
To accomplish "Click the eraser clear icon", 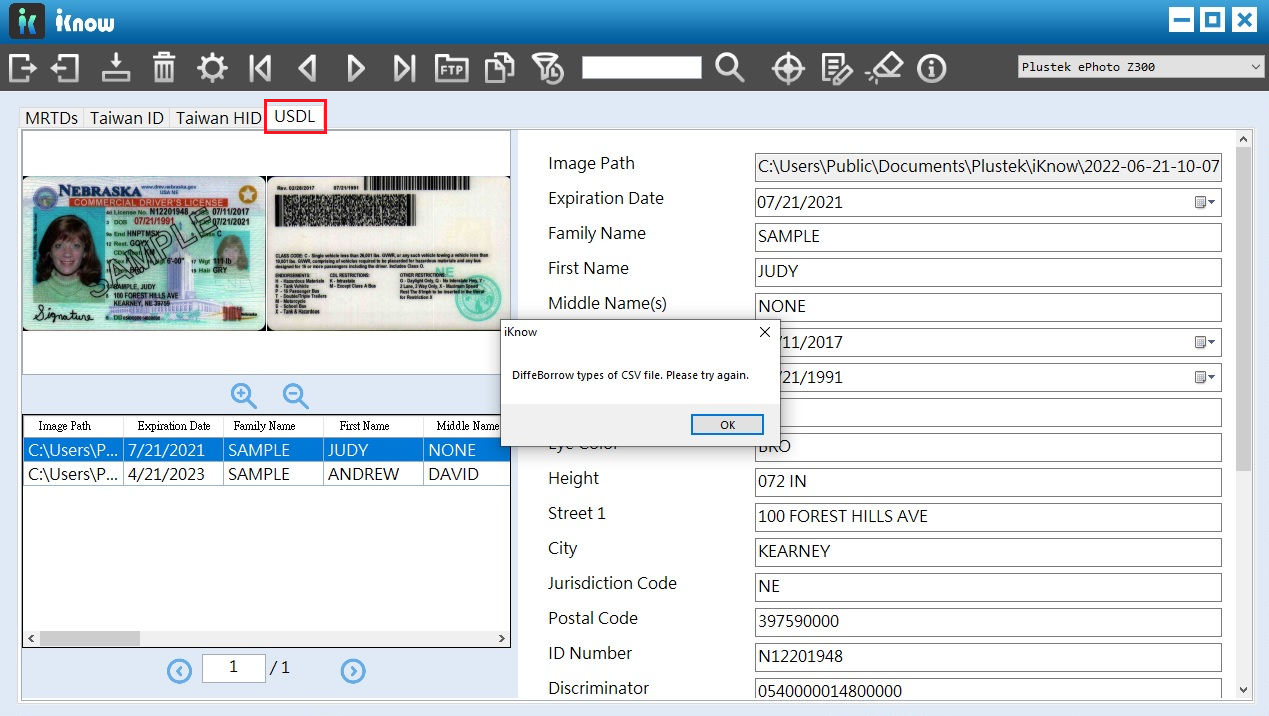I will [884, 68].
